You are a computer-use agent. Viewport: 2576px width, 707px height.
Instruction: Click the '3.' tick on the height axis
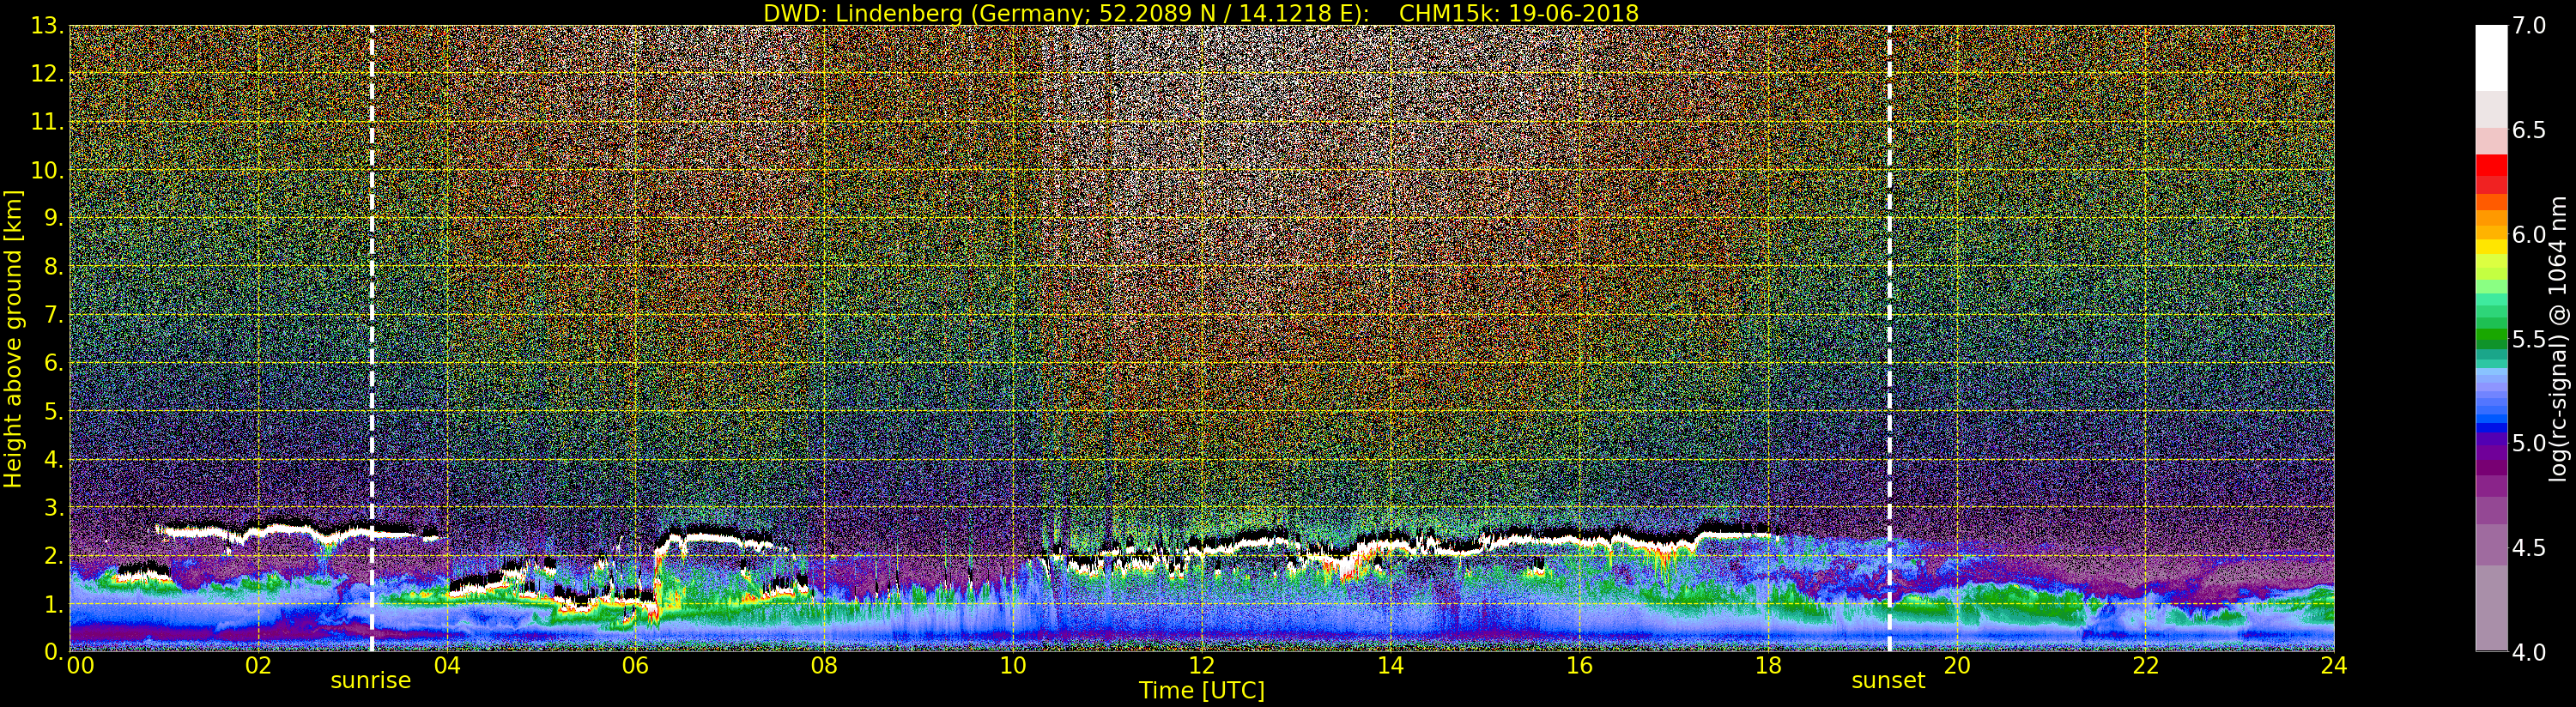(x=53, y=507)
